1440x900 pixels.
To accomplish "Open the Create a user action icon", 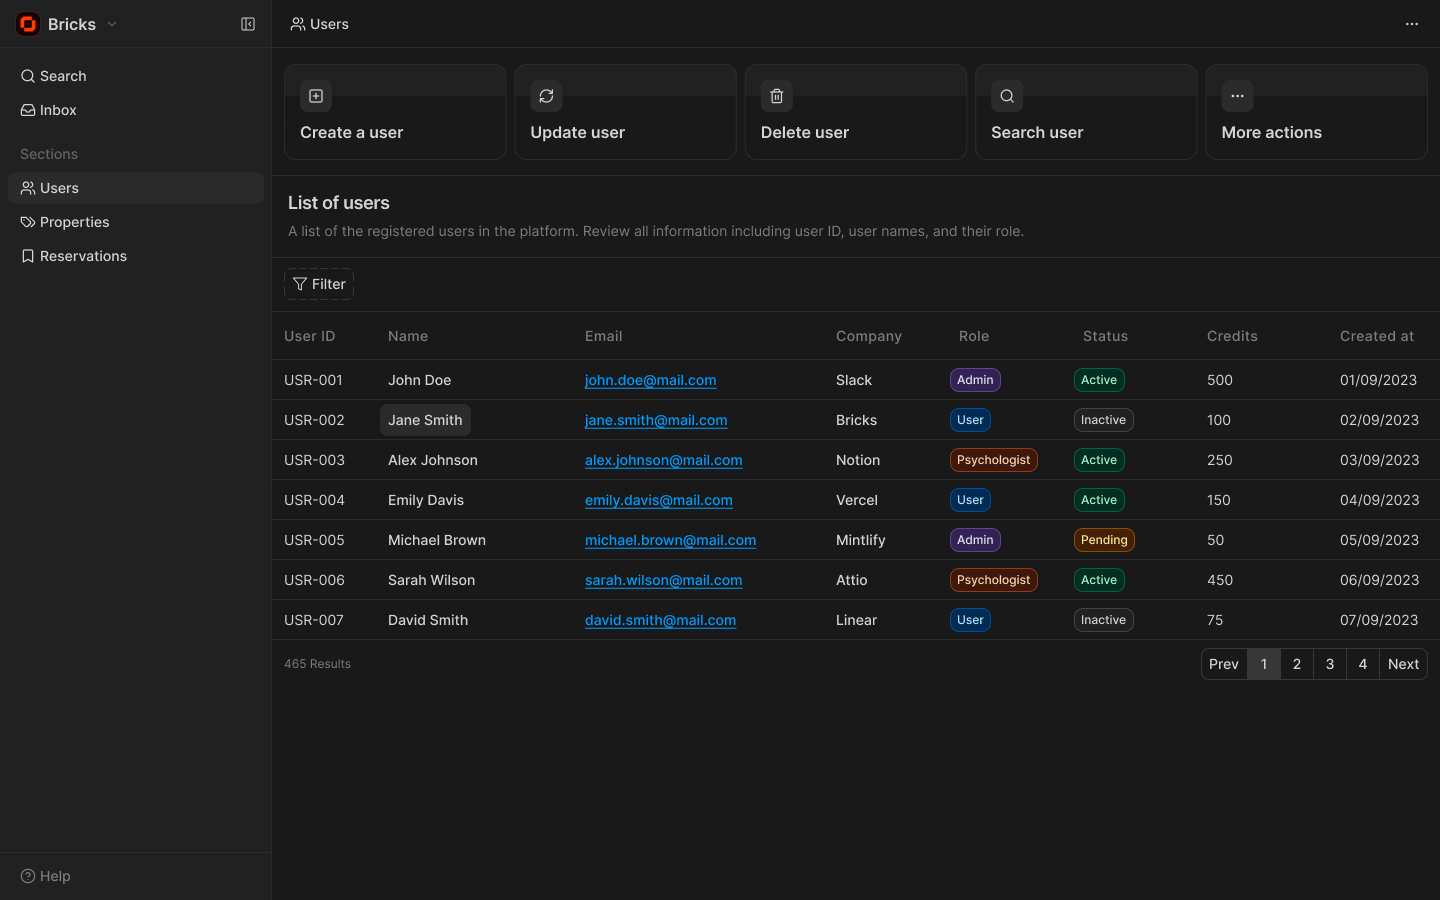I will pos(315,96).
